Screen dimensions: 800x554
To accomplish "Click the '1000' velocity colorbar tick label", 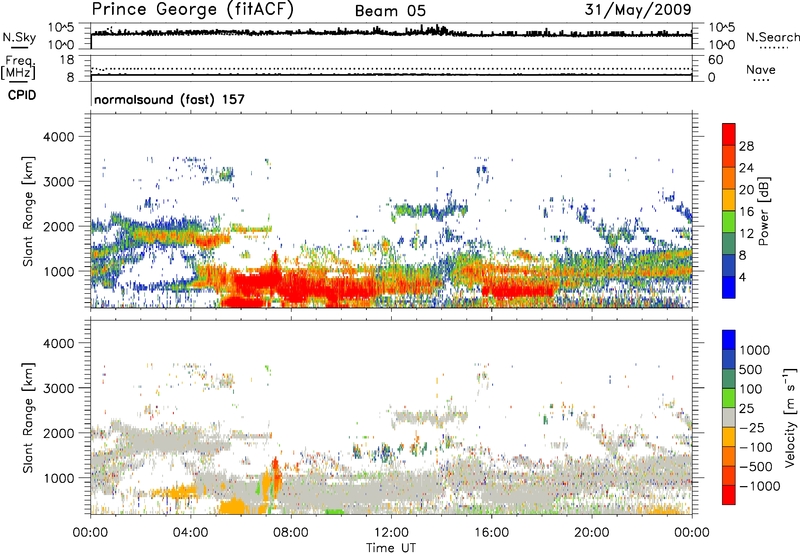I will pyautogui.click(x=755, y=350).
